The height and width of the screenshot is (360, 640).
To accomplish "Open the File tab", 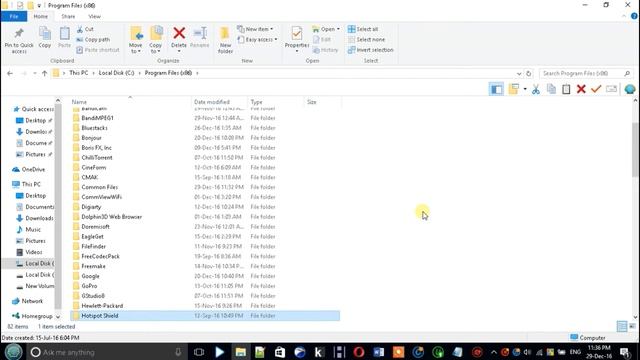I will click(14, 16).
